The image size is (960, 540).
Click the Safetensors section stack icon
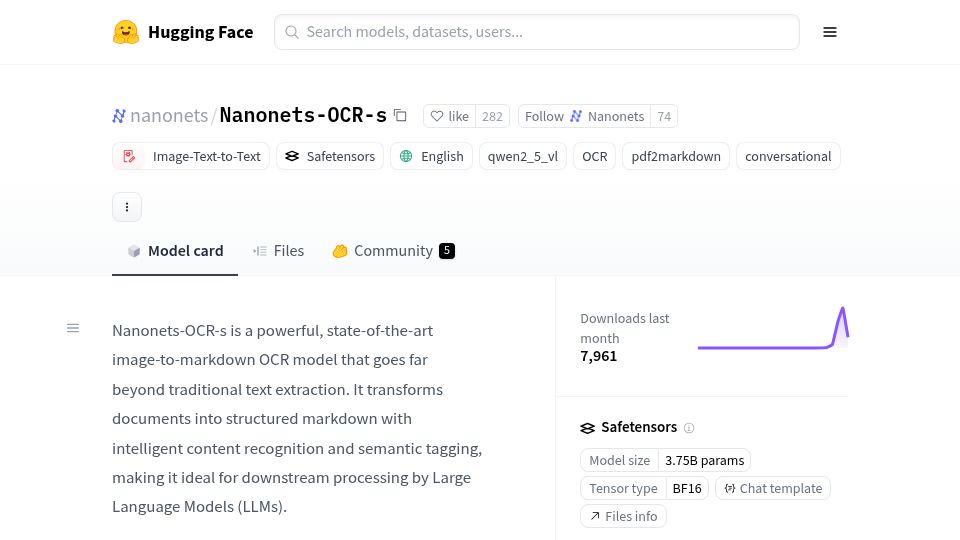[587, 428]
